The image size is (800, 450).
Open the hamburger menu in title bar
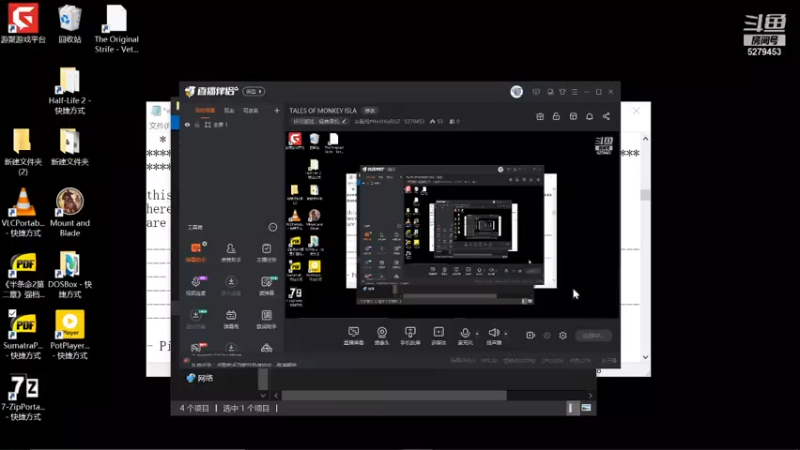[x=574, y=92]
